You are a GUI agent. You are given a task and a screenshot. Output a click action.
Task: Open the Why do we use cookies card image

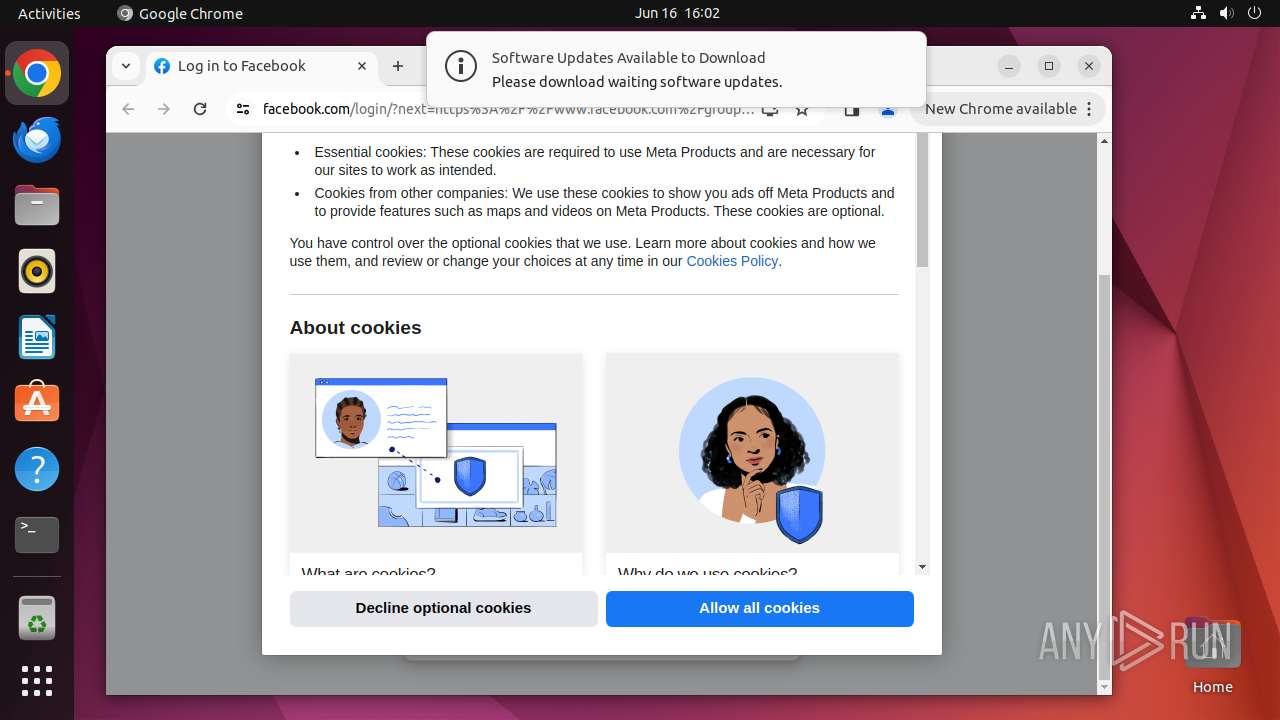[x=752, y=453]
